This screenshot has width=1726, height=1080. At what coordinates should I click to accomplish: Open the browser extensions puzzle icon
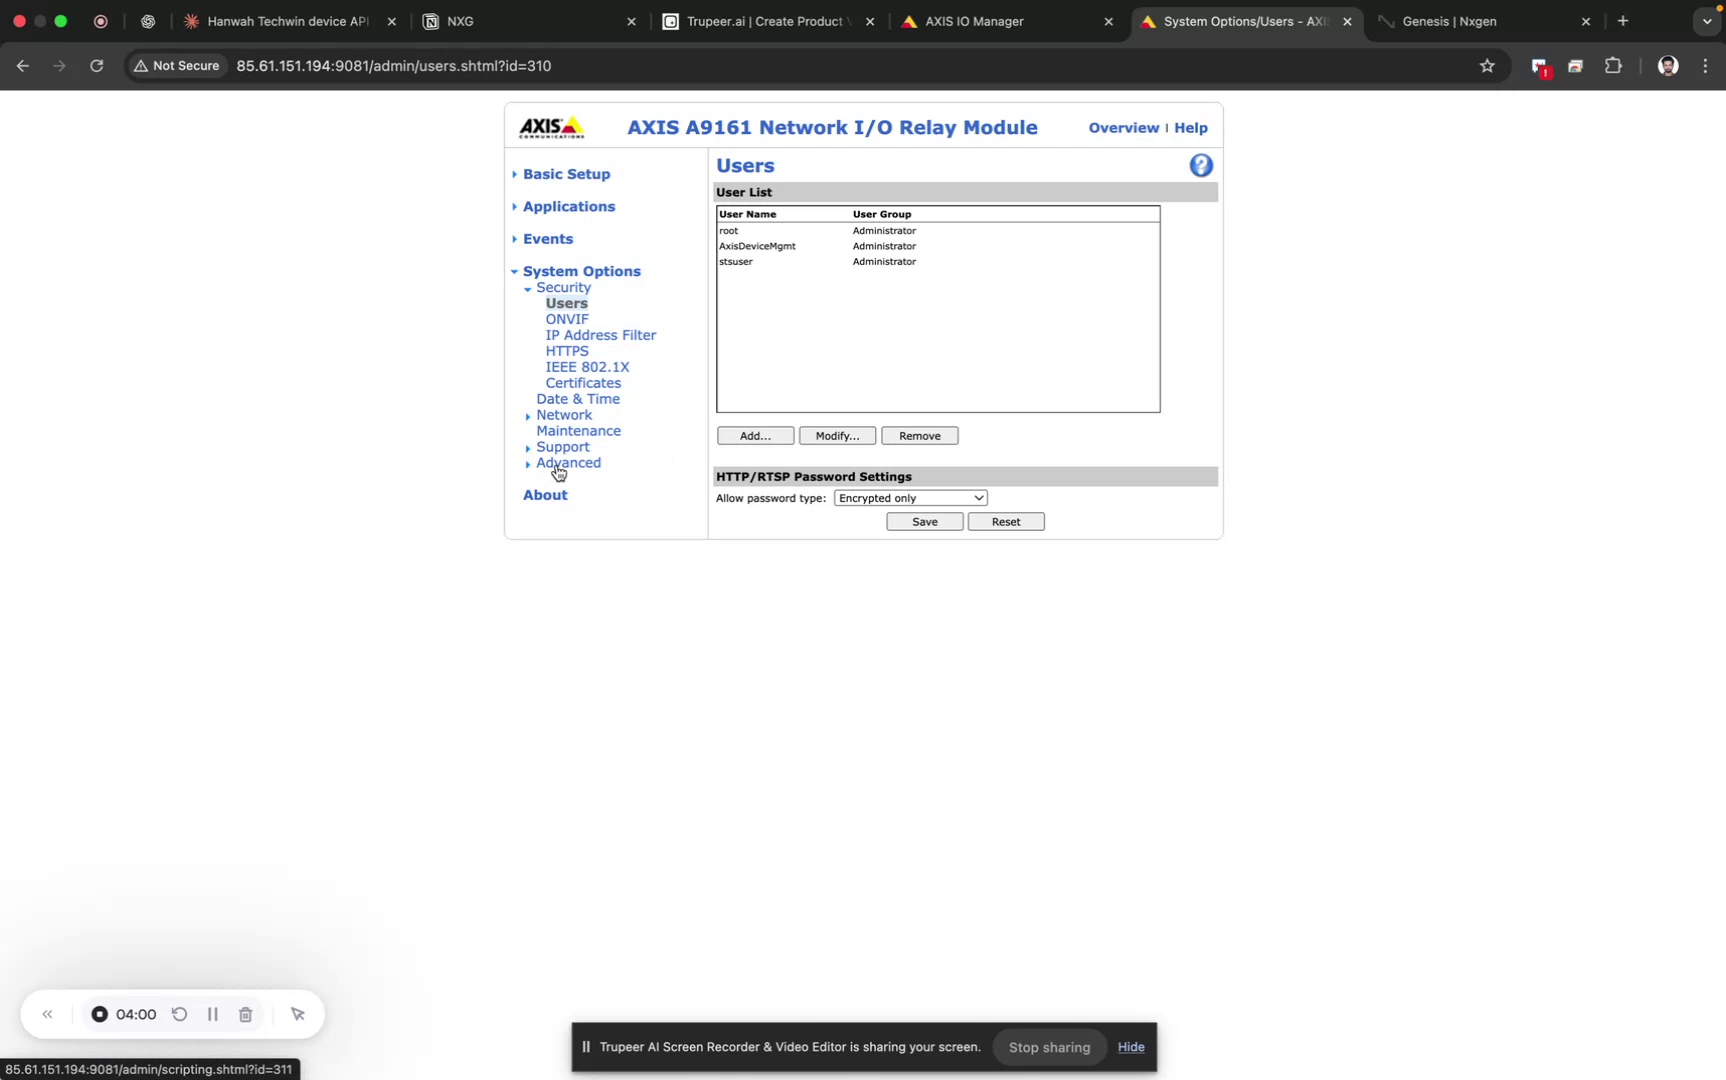pos(1612,65)
